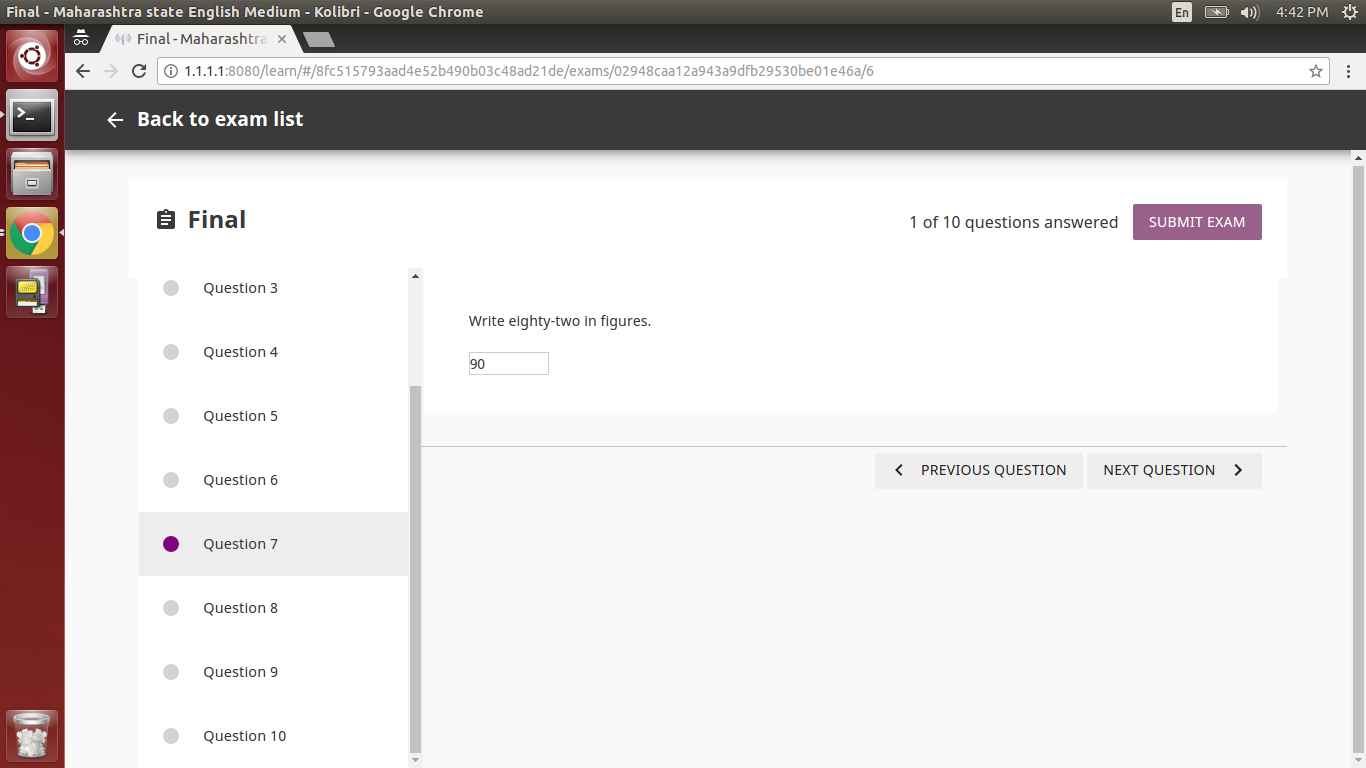Viewport: 1366px width, 768px height.
Task: Click the clipboard exam icon beside Final
Action: coord(166,220)
